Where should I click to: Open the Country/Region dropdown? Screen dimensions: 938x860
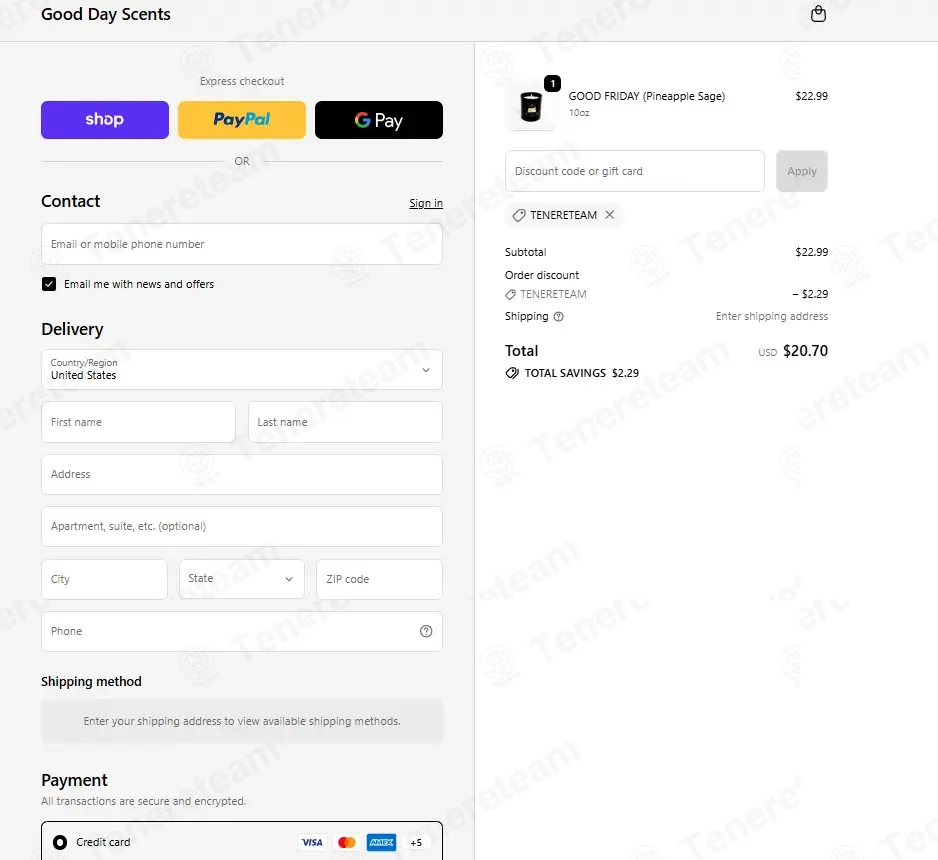click(x=242, y=370)
